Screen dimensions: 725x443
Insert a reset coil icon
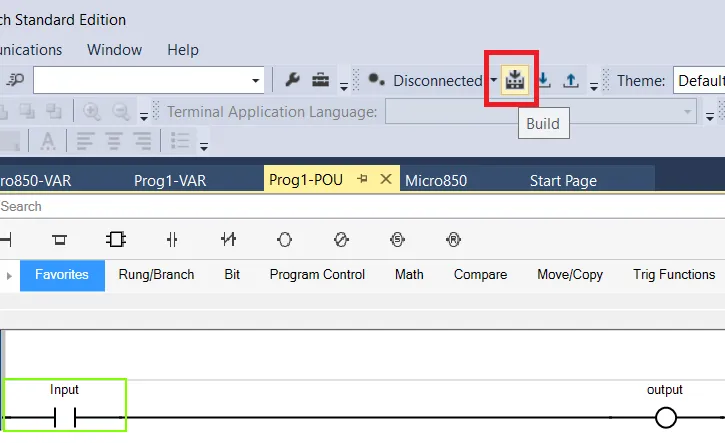[453, 240]
